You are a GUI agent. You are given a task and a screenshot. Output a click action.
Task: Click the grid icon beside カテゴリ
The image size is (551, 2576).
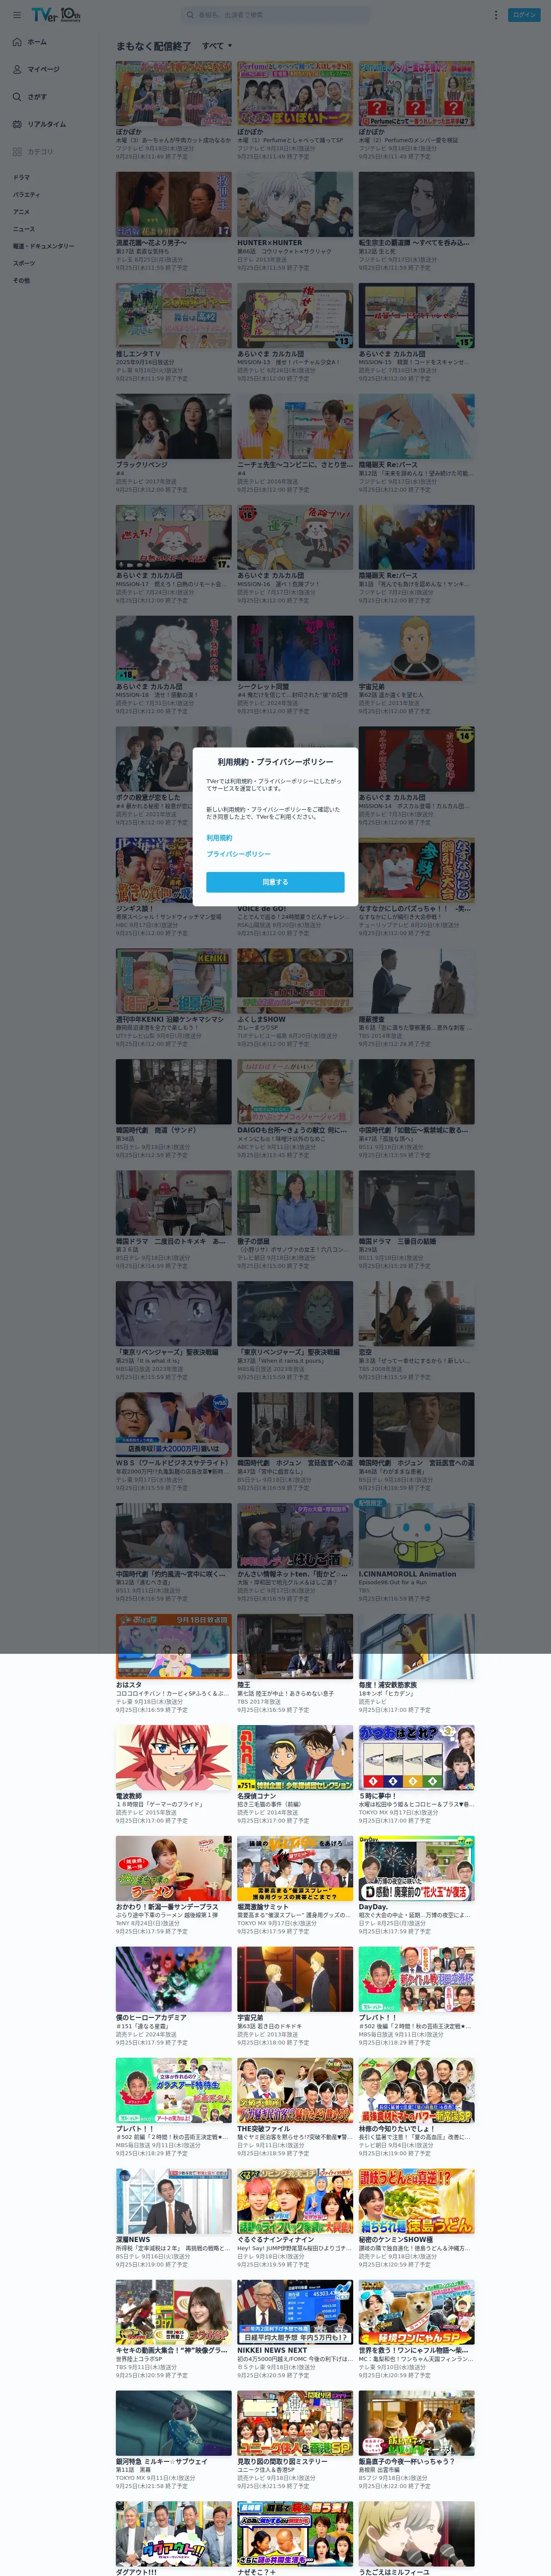click(x=17, y=152)
